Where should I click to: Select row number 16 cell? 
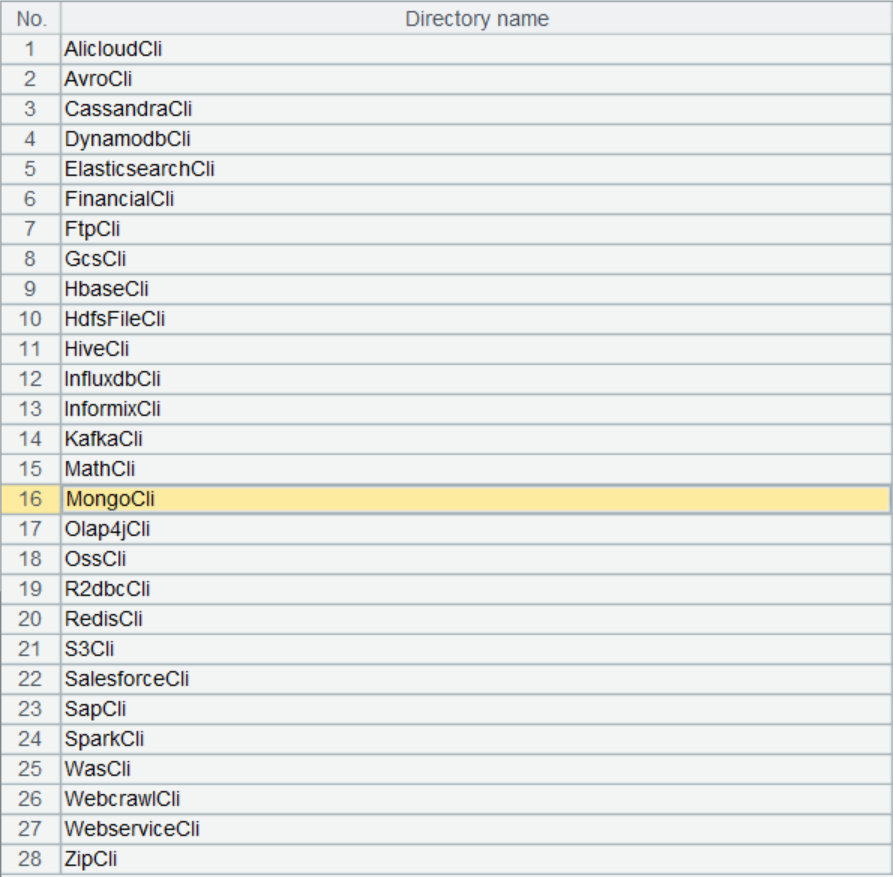(31, 499)
